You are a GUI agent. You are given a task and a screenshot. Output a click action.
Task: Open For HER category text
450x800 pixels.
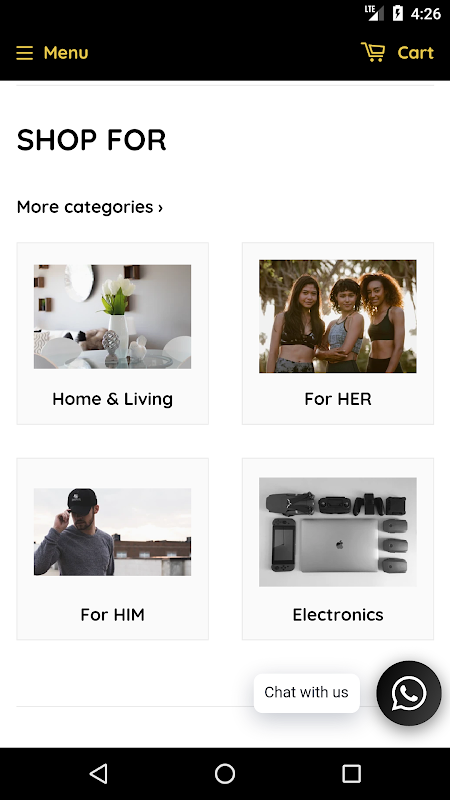pos(338,398)
